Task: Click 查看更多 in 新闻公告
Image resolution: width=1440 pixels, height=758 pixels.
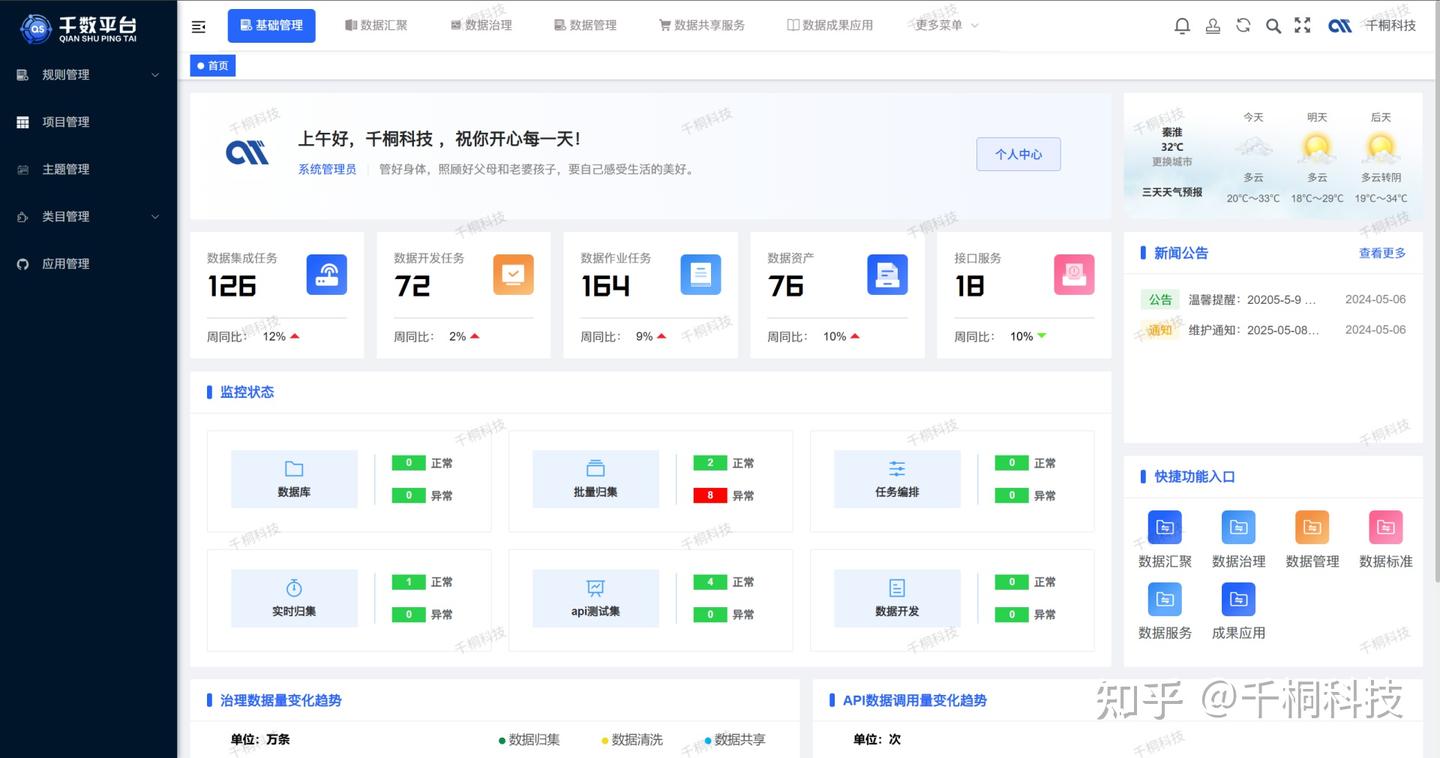Action: (x=1382, y=253)
